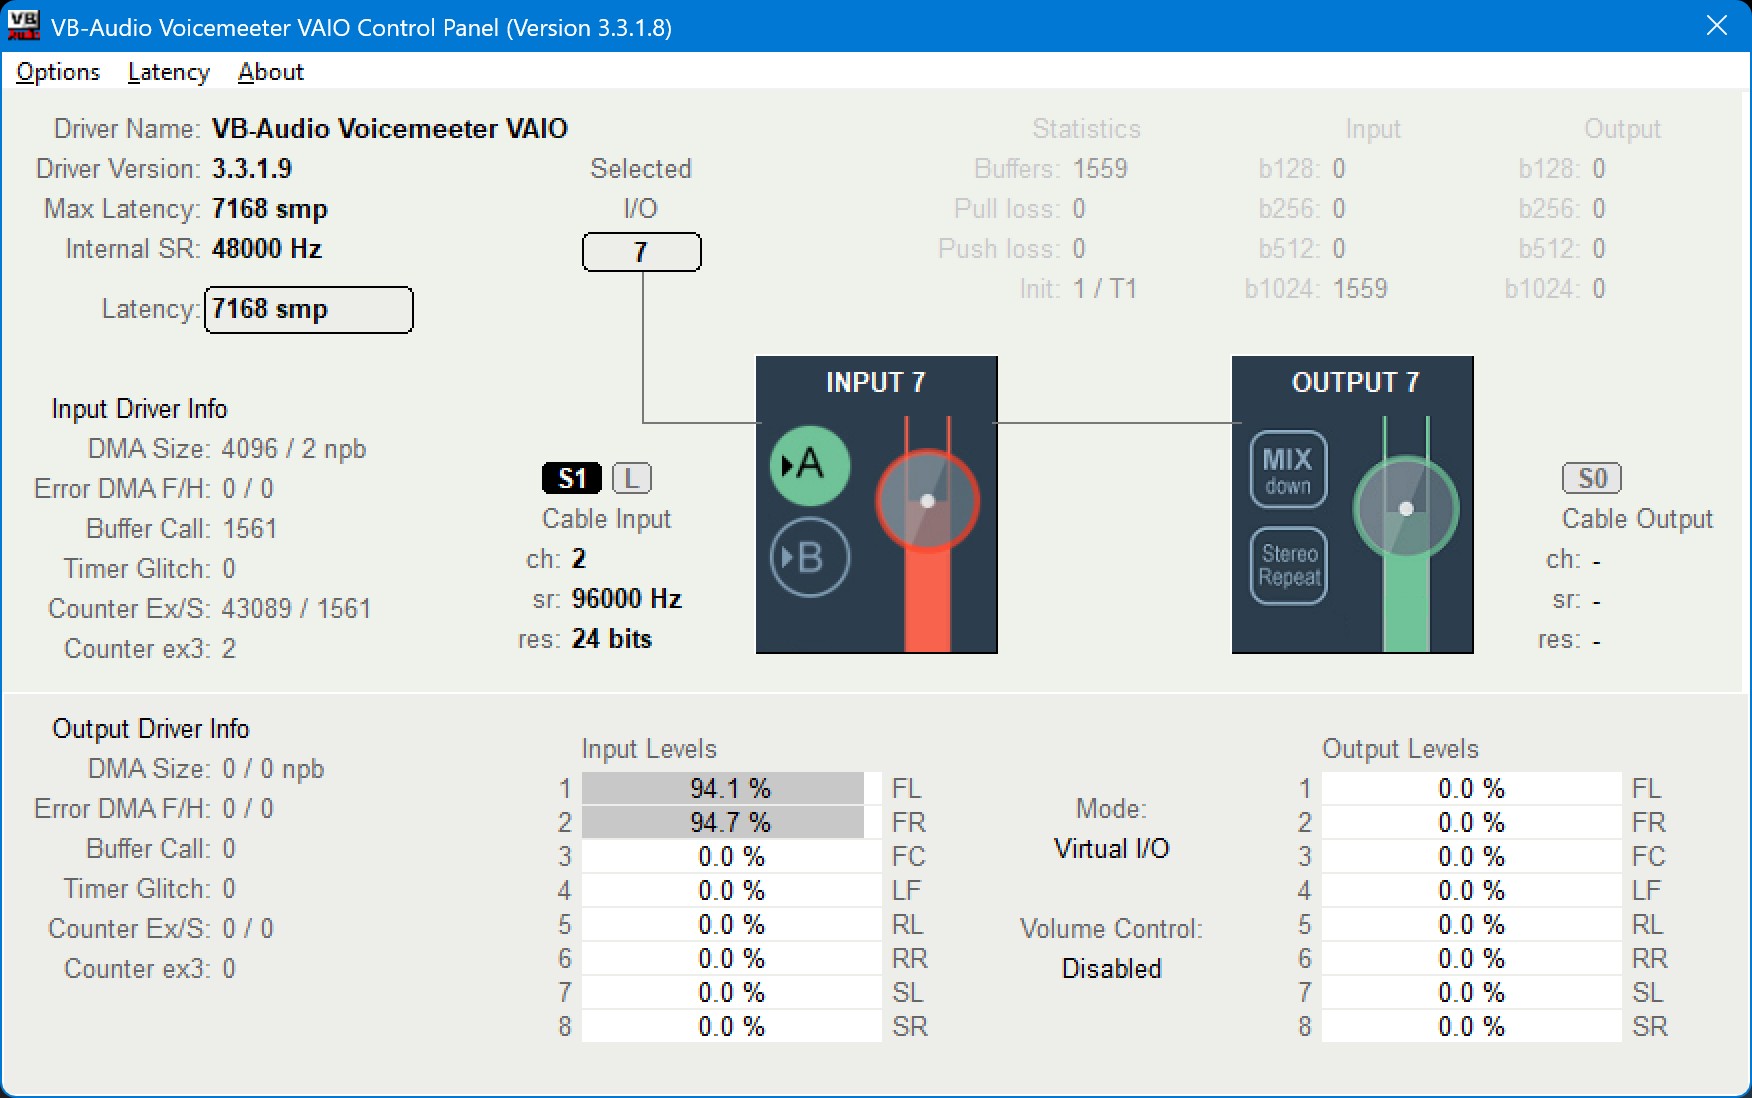
Task: Click the Volume Control Disabled value
Action: pyautogui.click(x=1111, y=968)
